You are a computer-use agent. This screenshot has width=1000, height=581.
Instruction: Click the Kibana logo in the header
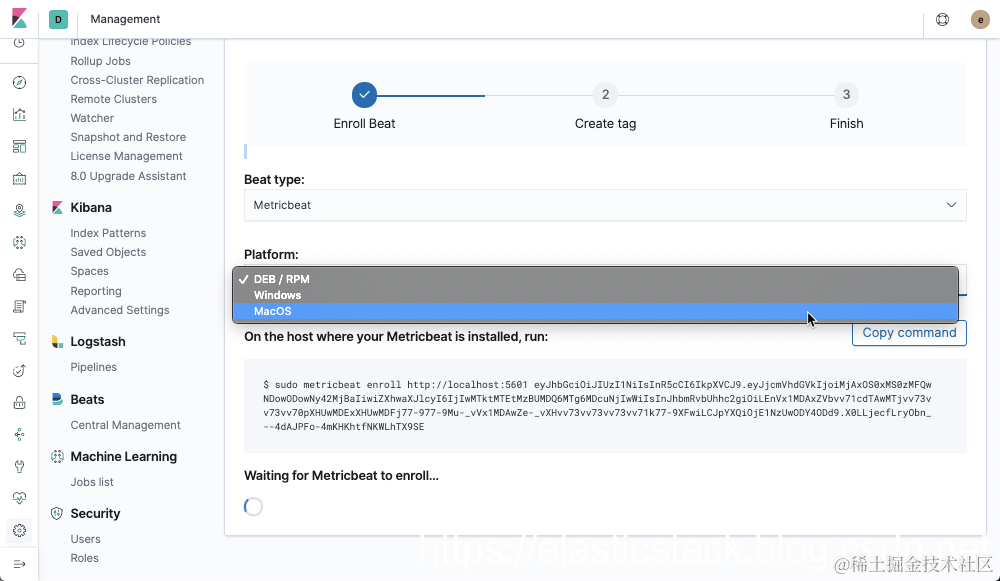(x=19, y=18)
